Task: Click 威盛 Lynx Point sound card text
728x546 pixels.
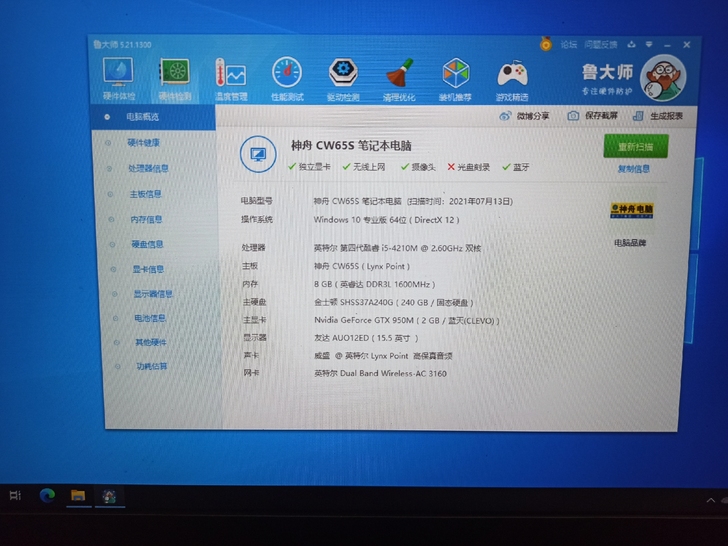Action: pos(383,356)
